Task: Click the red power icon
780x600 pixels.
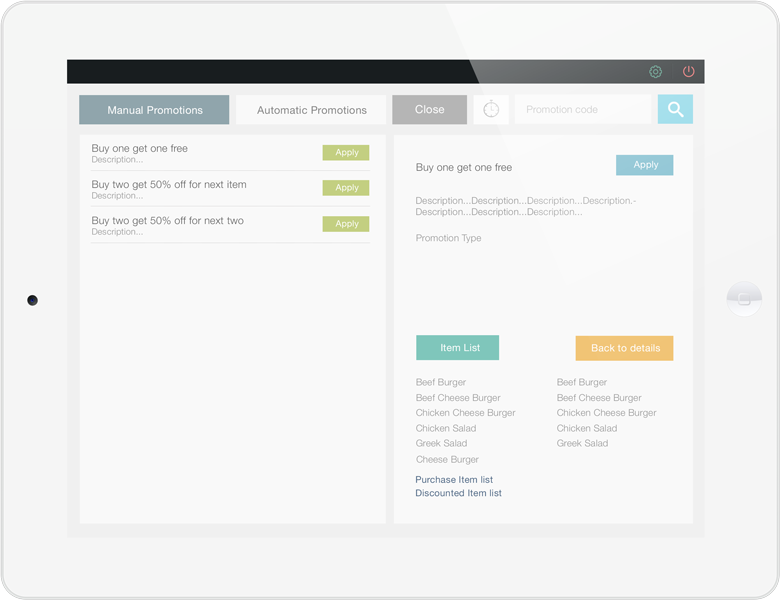Action: point(688,72)
